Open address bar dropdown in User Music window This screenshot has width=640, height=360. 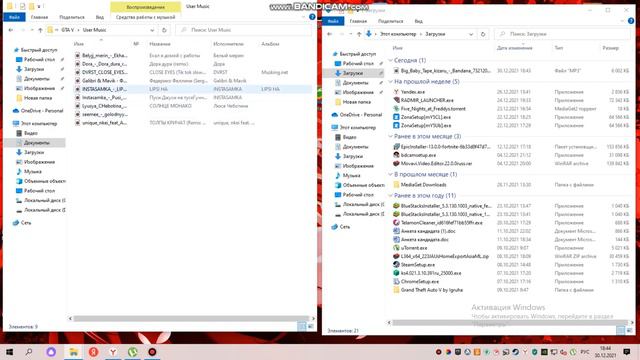click(152, 30)
